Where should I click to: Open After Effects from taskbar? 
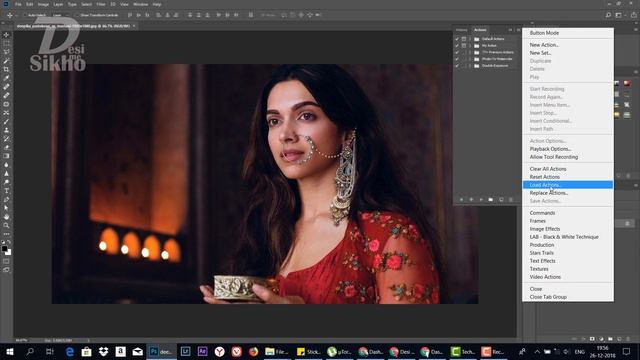pyautogui.click(x=202, y=351)
